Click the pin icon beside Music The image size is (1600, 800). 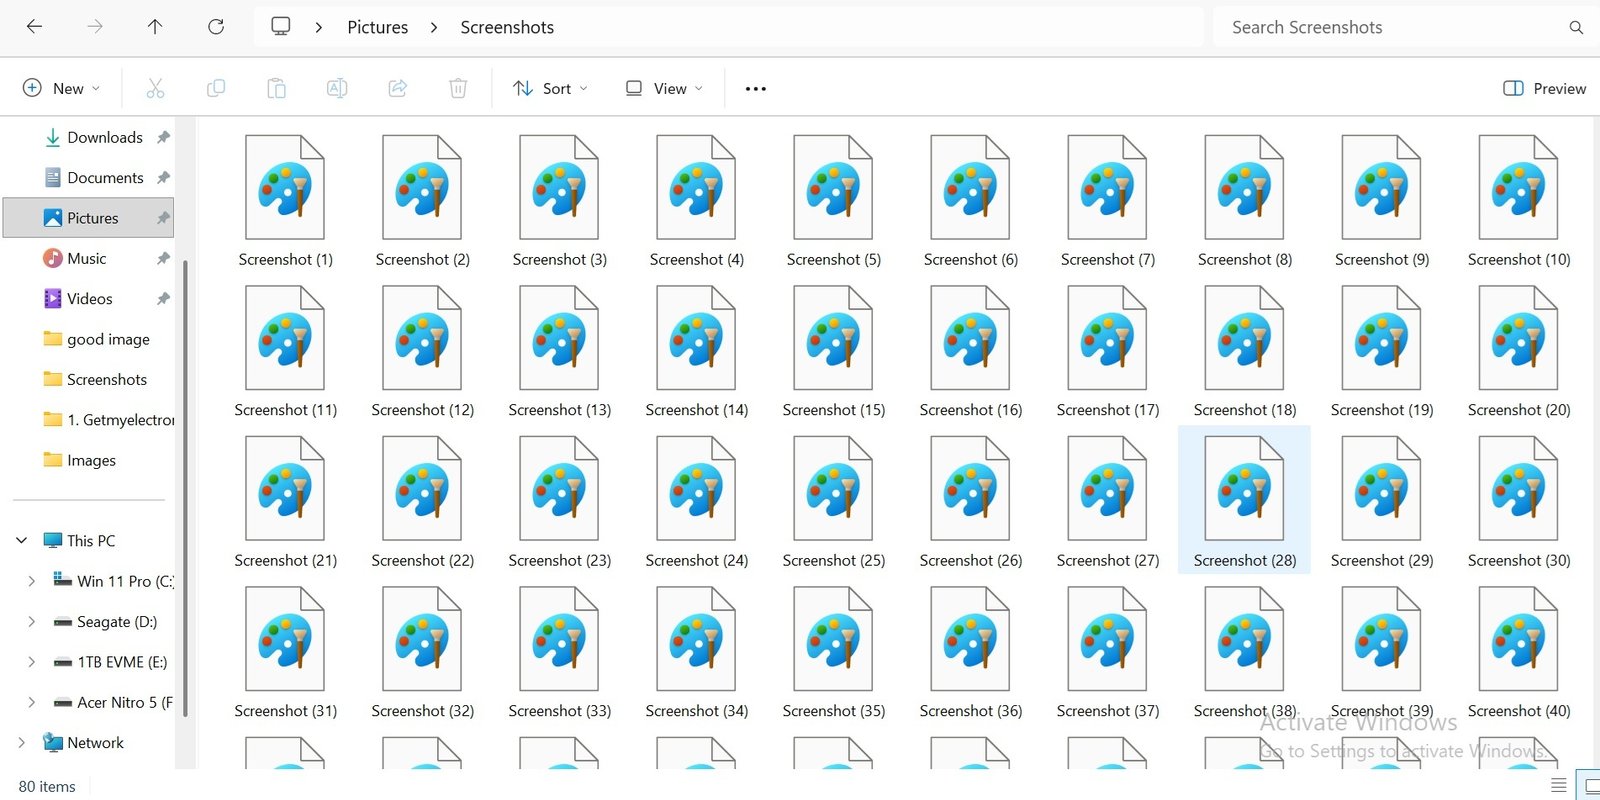(163, 258)
